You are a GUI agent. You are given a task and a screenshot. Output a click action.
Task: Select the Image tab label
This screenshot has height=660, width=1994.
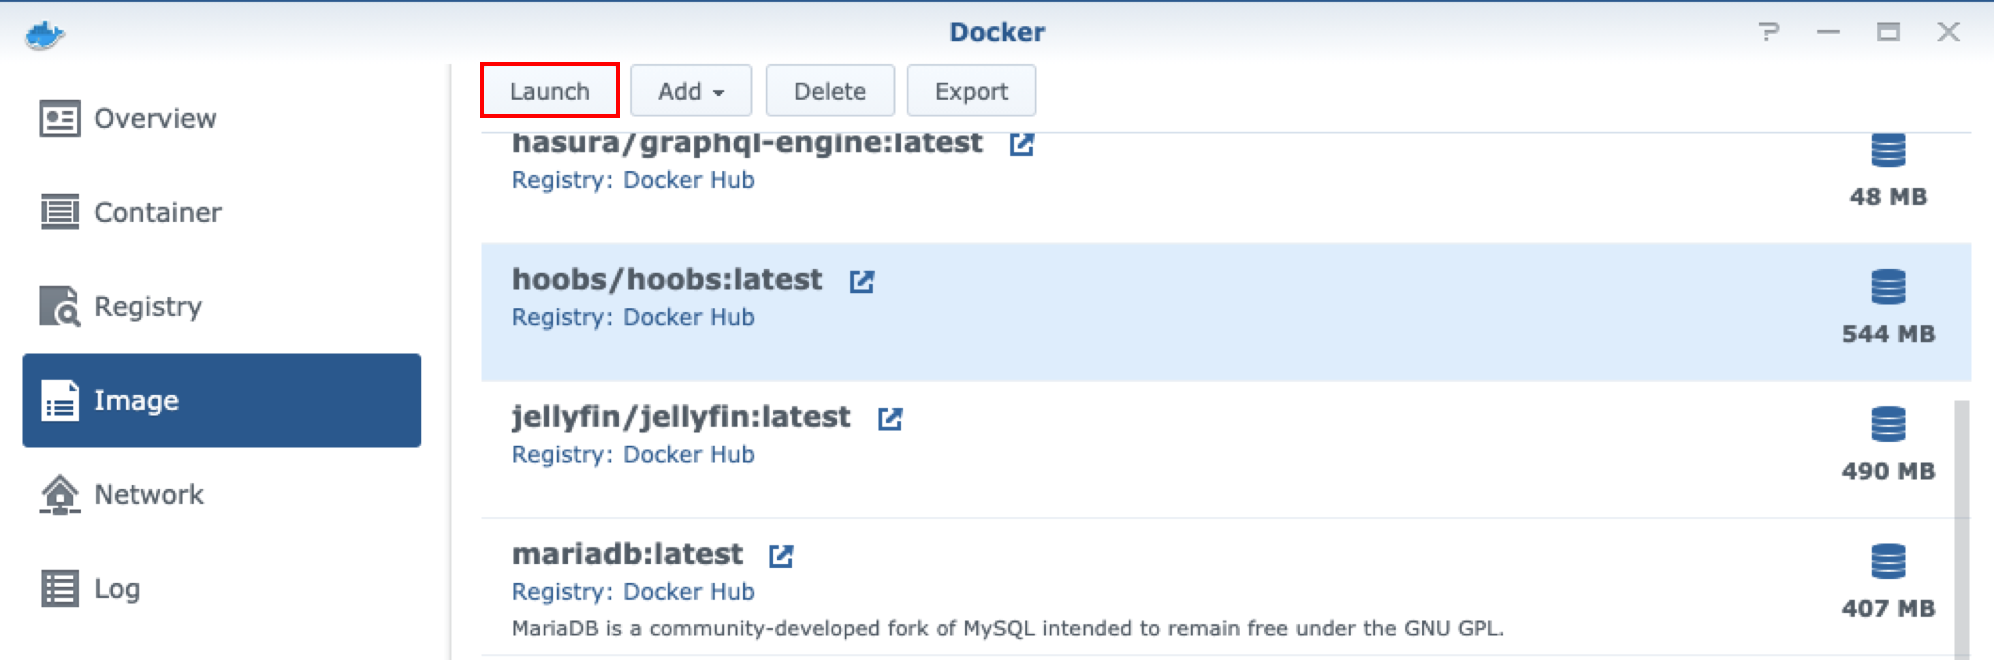click(136, 400)
